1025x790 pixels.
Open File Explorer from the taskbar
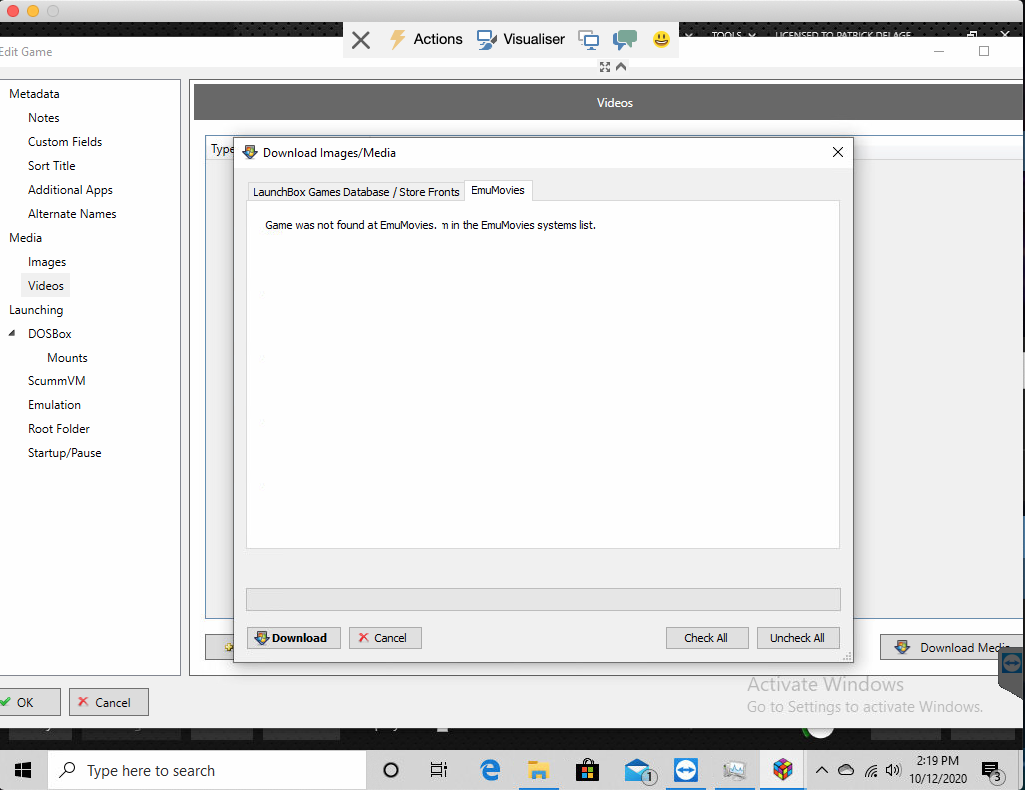538,770
